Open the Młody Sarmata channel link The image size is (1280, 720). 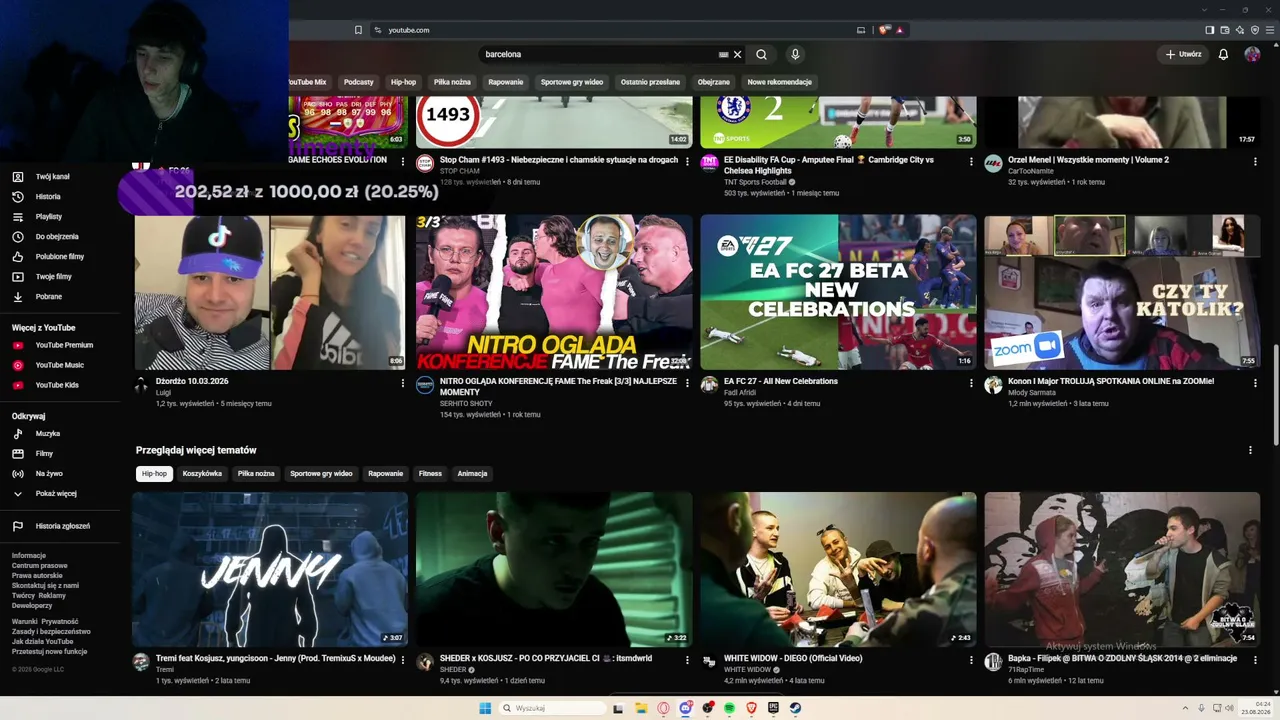tap(1032, 393)
